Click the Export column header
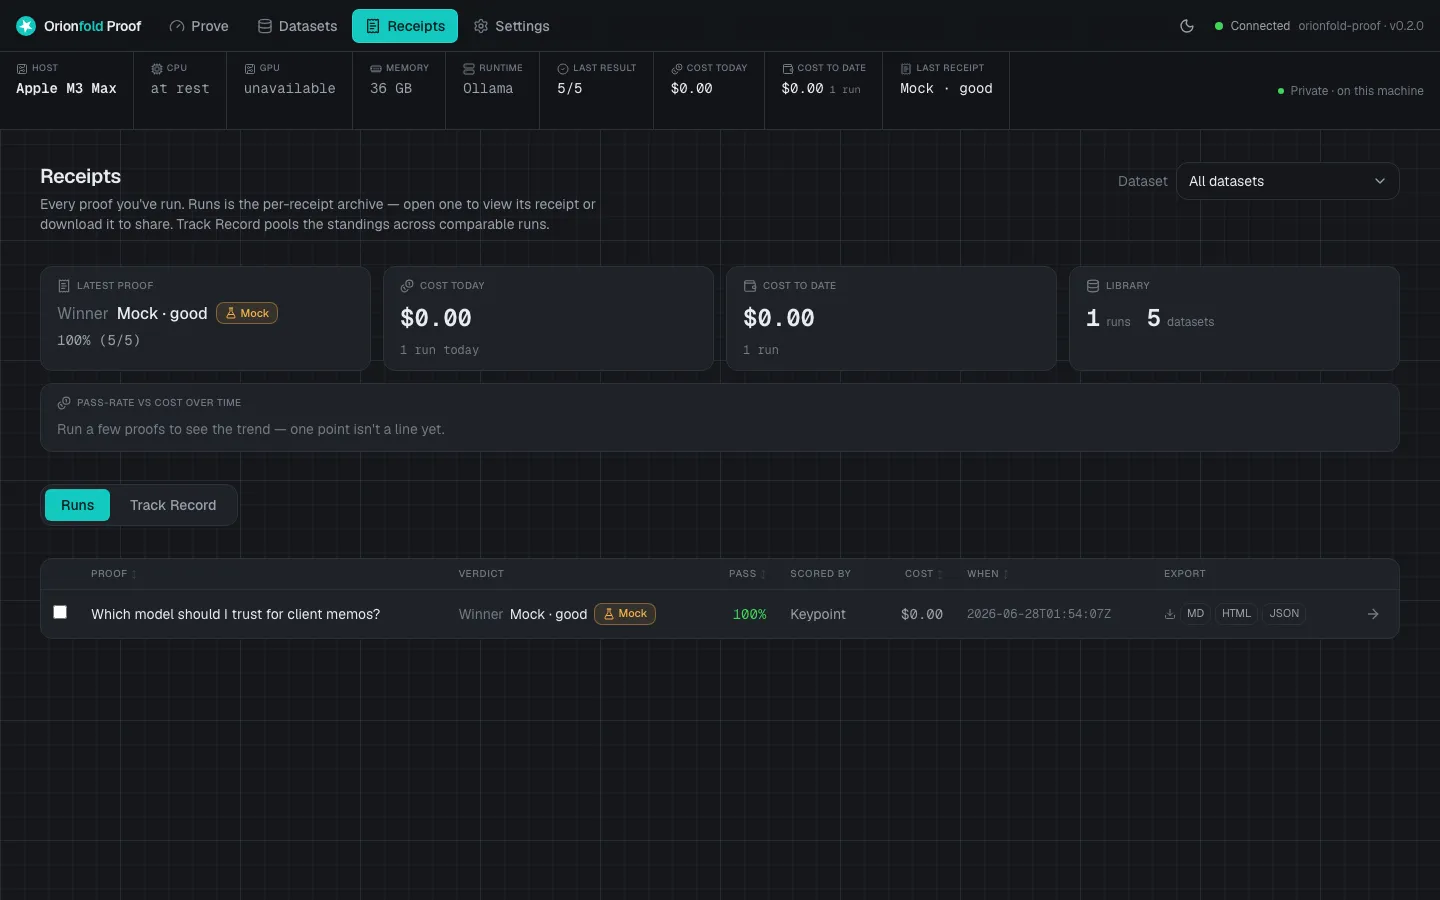Screen dimensions: 1440x900 coord(1185,574)
